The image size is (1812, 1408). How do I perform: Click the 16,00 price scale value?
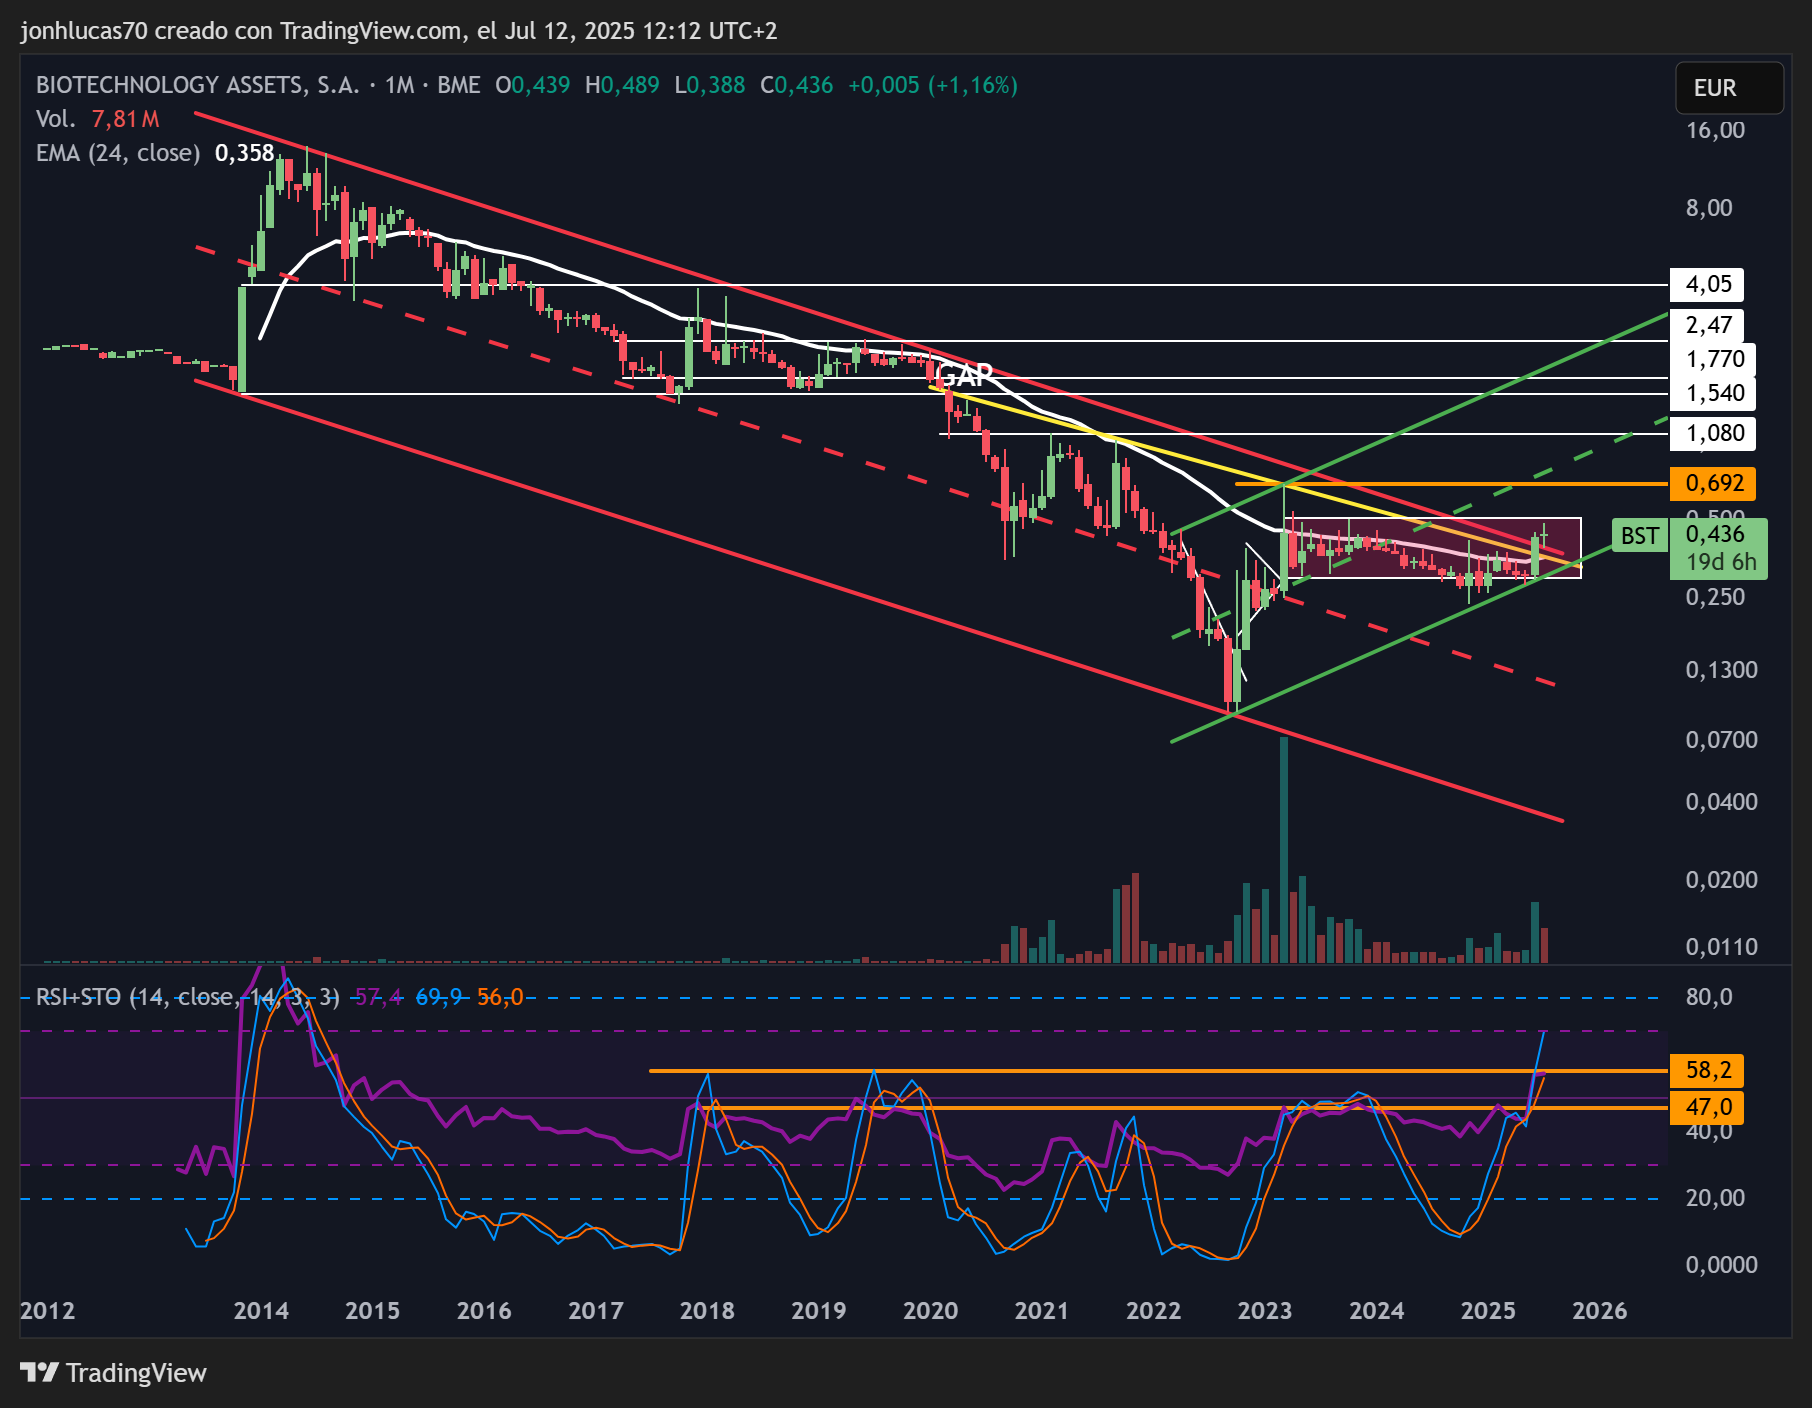[x=1715, y=130]
